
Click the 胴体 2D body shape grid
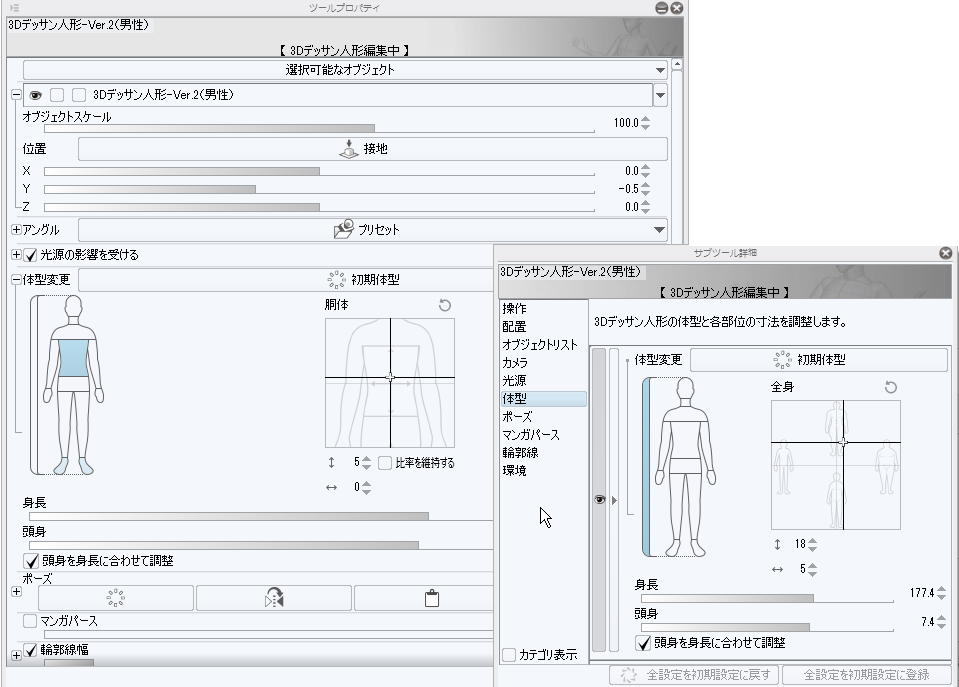[x=390, y=383]
